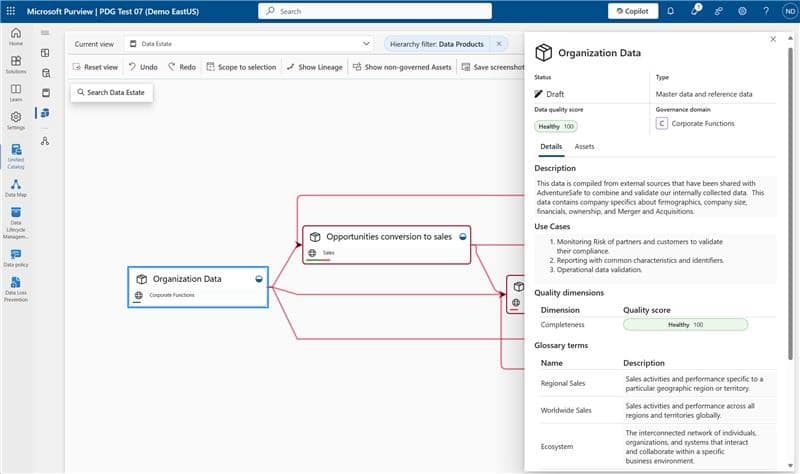
Task: Close the Organization Data details panel
Action: [773, 39]
